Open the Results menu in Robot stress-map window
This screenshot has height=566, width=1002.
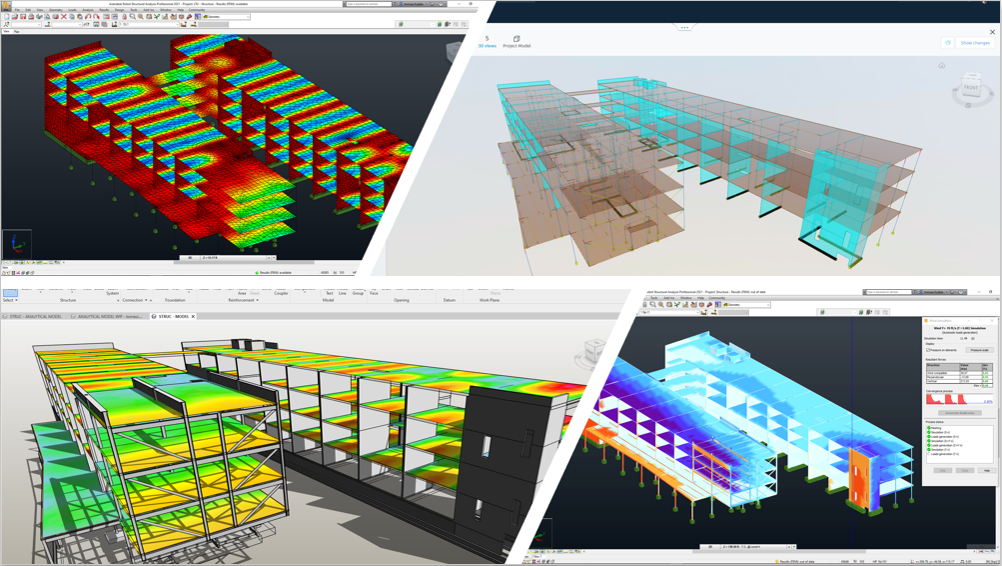pyautogui.click(x=104, y=10)
